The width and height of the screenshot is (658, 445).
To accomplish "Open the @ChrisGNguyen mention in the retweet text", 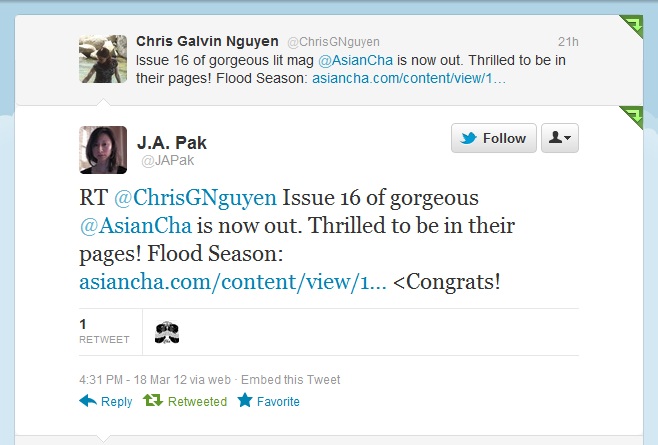I will (x=195, y=198).
